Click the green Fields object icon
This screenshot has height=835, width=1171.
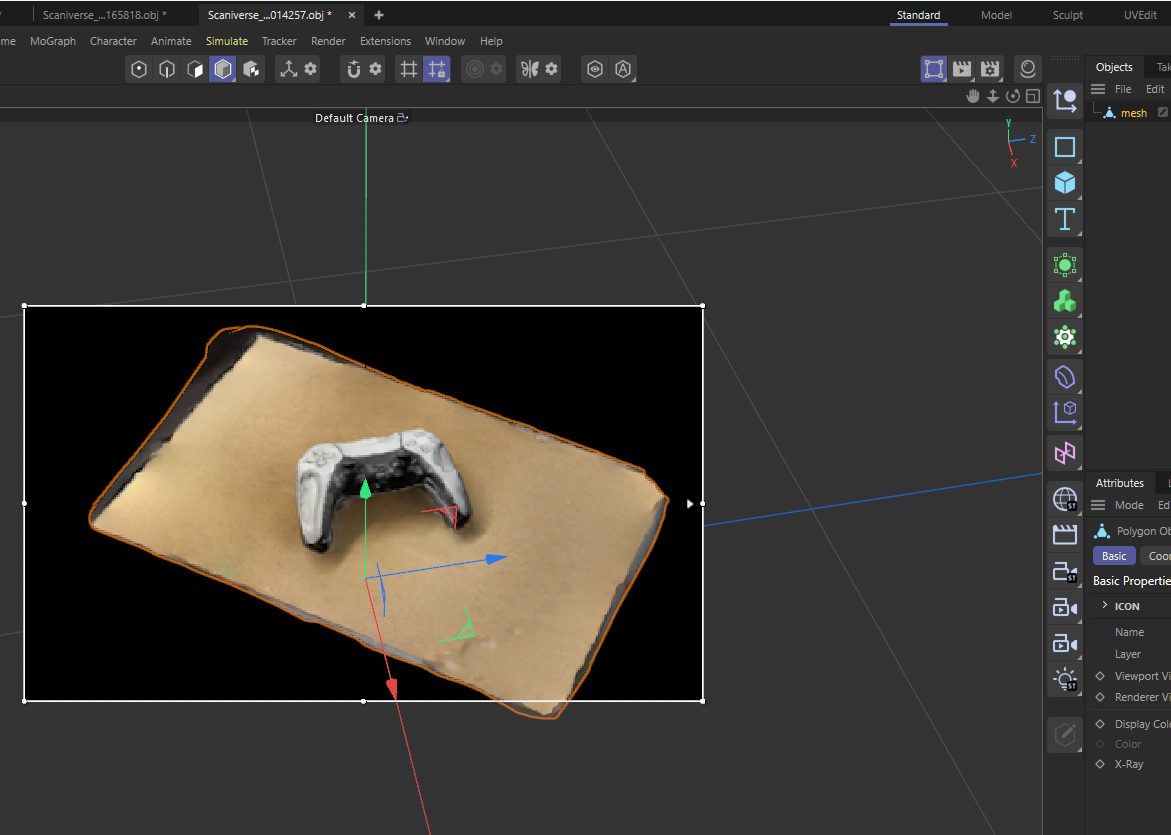(1064, 264)
